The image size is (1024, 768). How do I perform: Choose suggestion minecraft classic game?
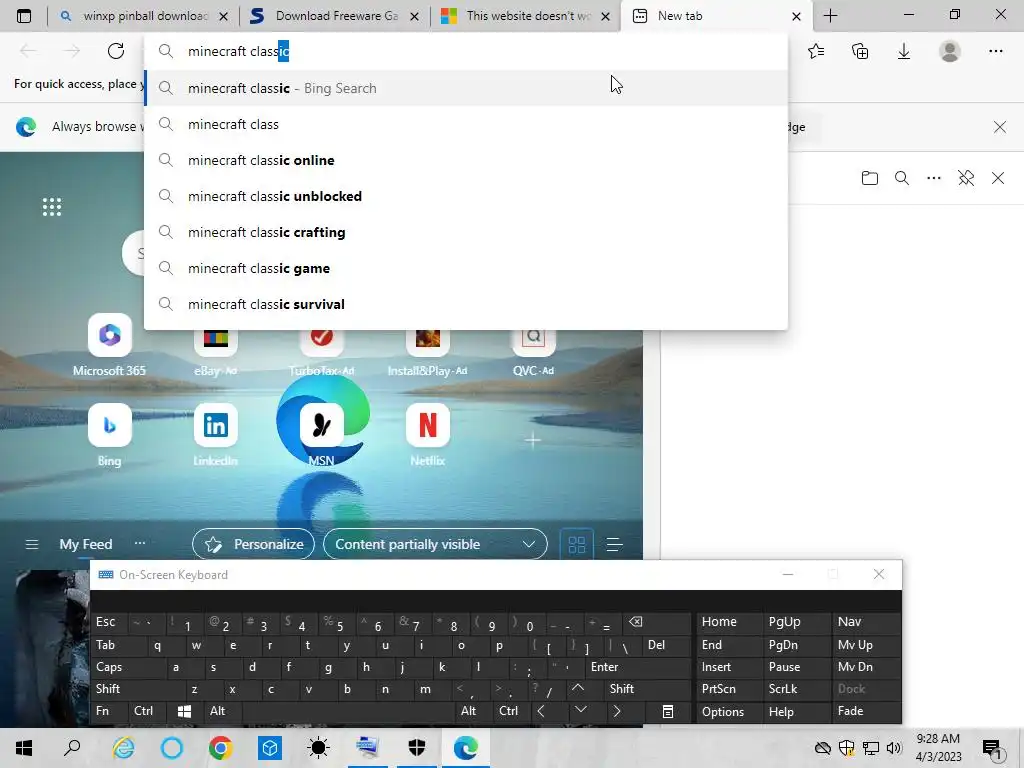point(466,268)
